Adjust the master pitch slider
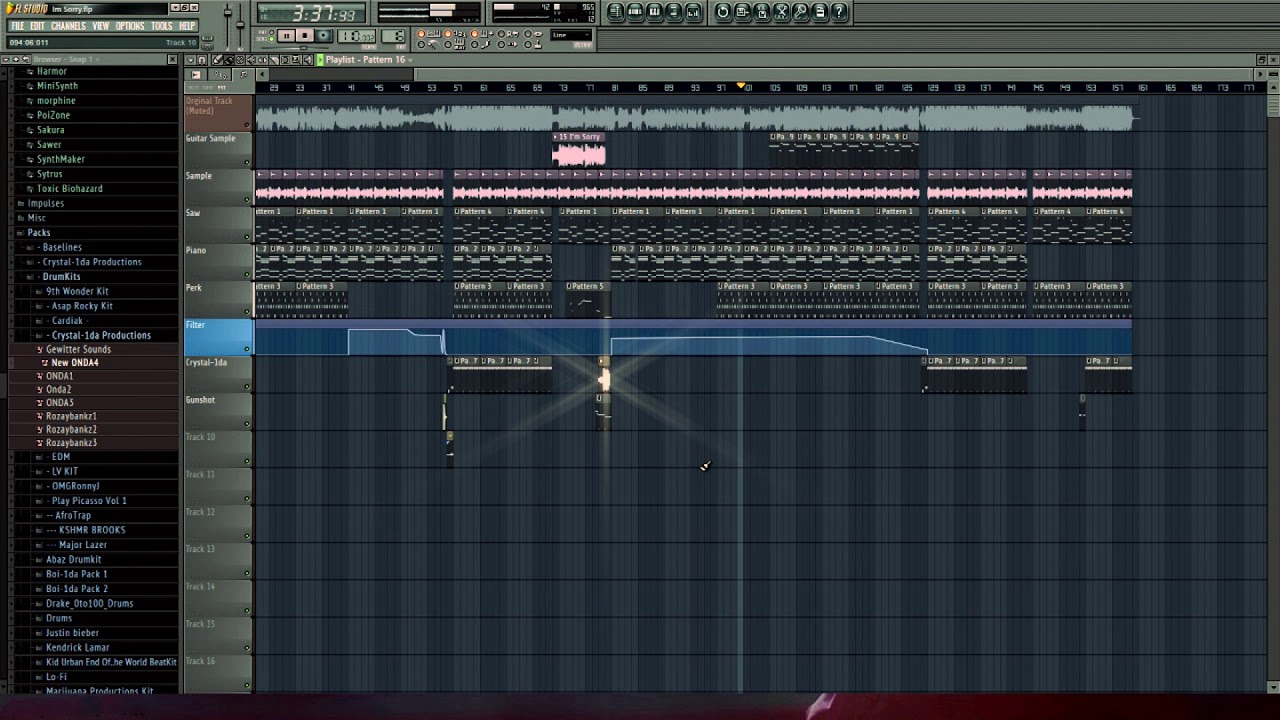The image size is (1280, 720). (x=240, y=24)
